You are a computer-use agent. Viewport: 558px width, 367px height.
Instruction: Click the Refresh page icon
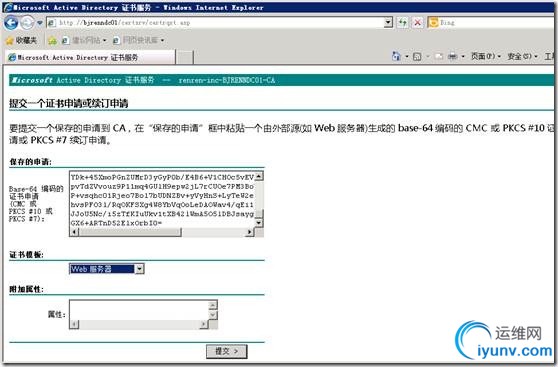click(402, 23)
